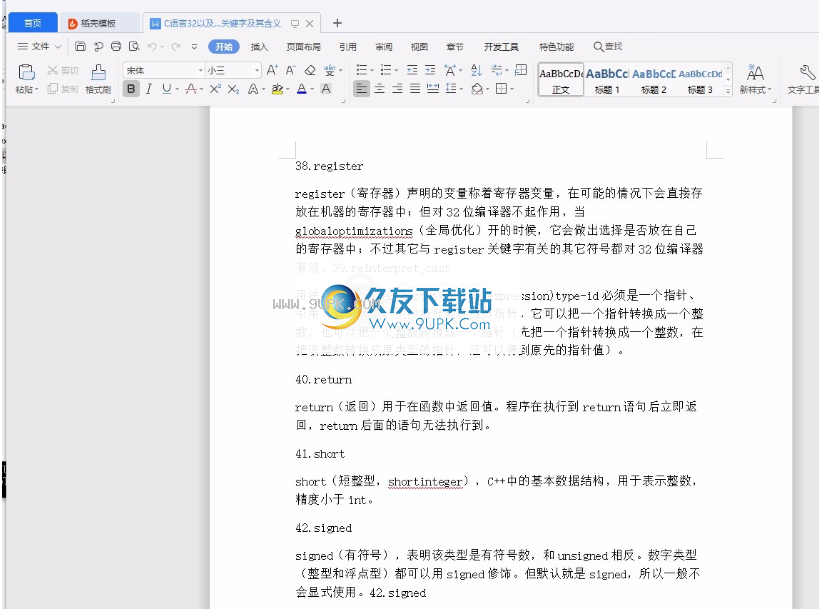Toggle Italic formatting button
819x614 pixels.
[x=149, y=89]
